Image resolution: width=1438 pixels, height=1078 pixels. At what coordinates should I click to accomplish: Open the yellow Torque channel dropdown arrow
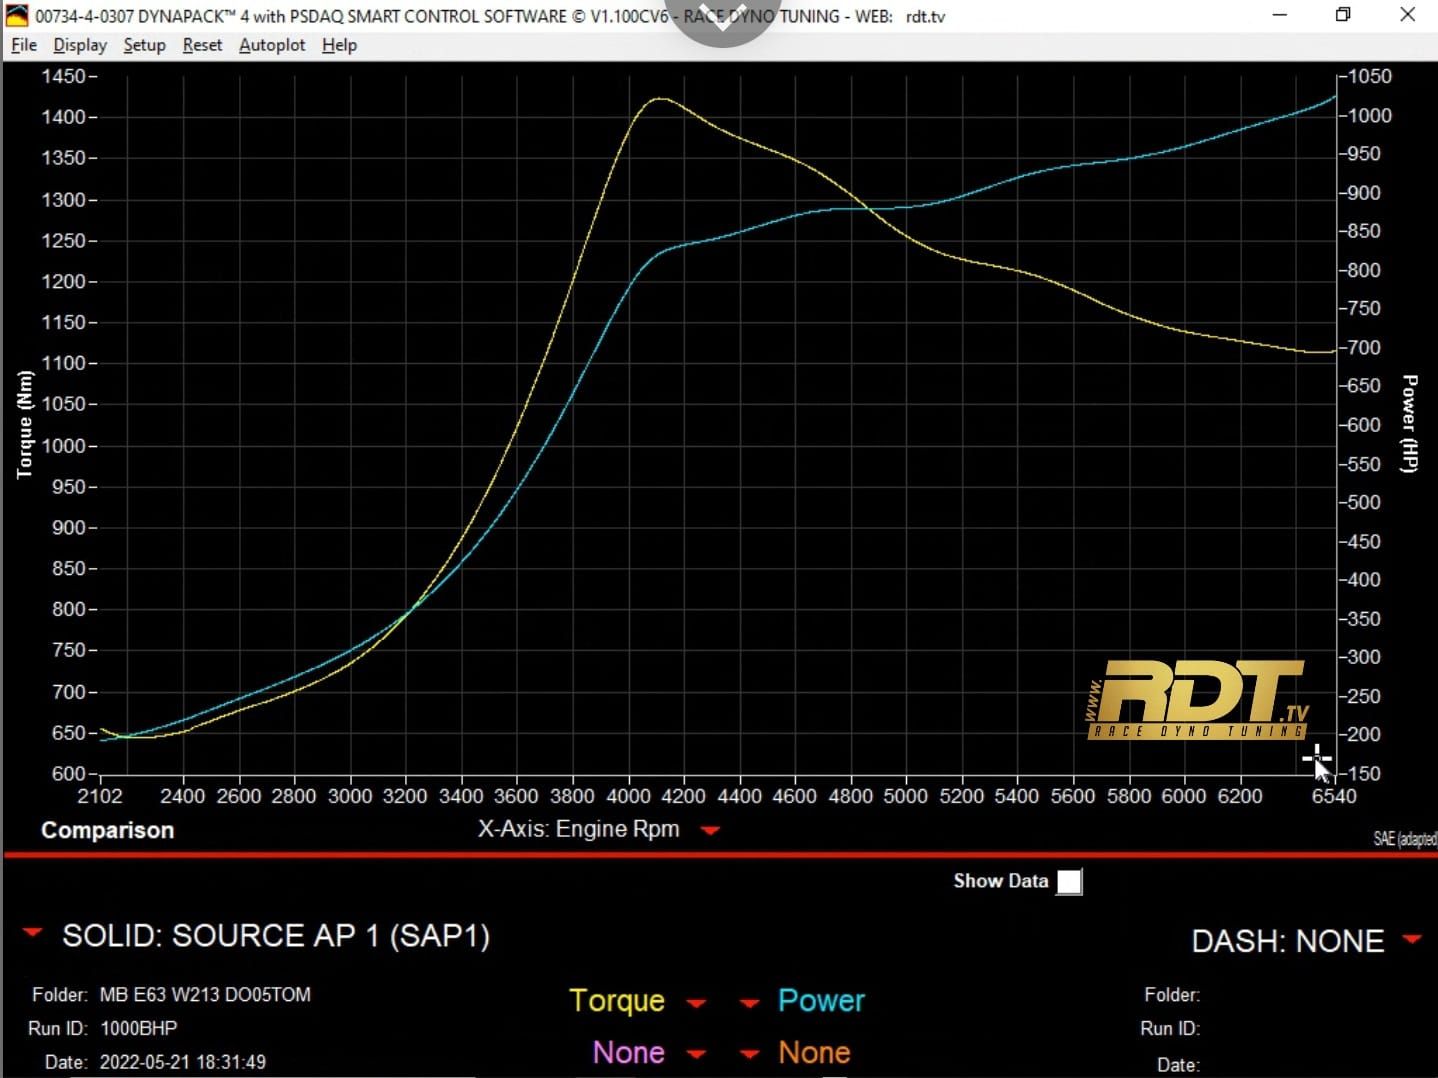click(697, 1003)
